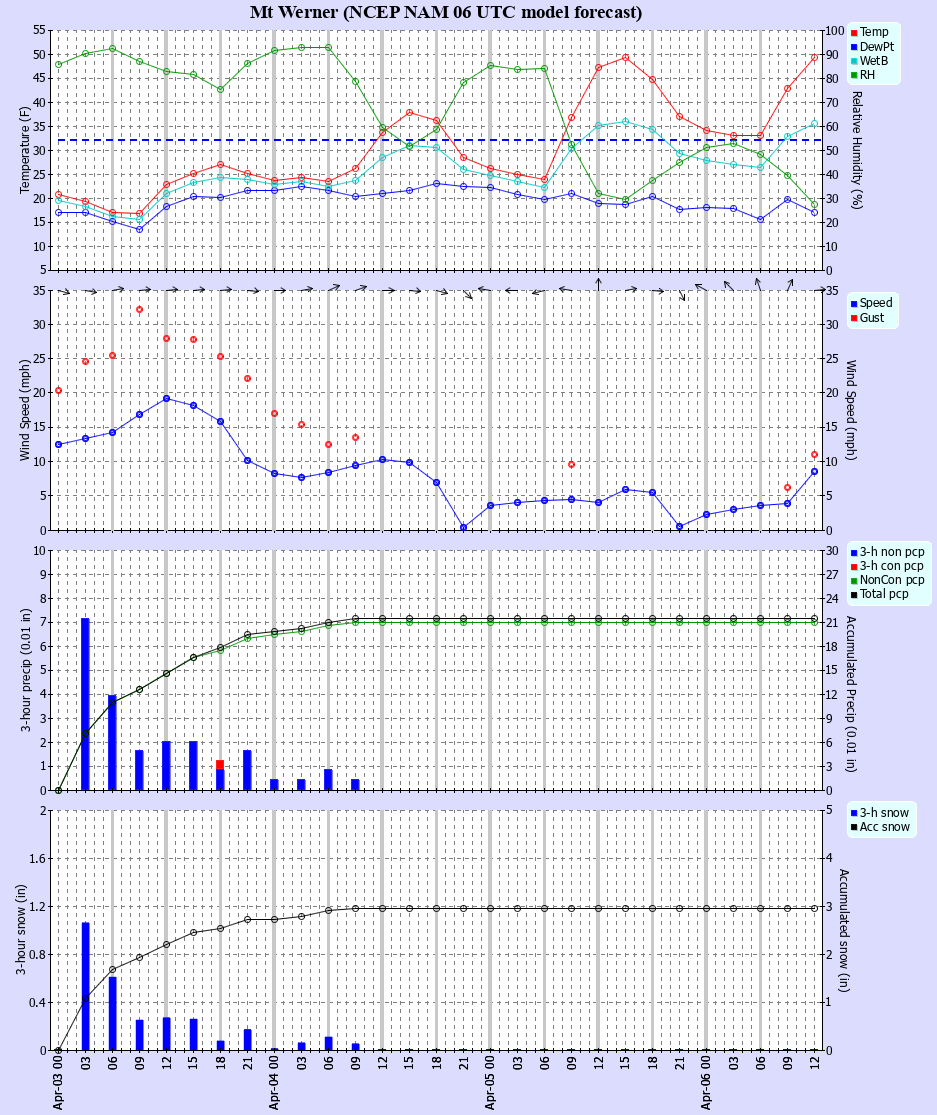This screenshot has width=937, height=1115.
Task: Toggle the 3-h snow series visibility
Action: point(856,815)
